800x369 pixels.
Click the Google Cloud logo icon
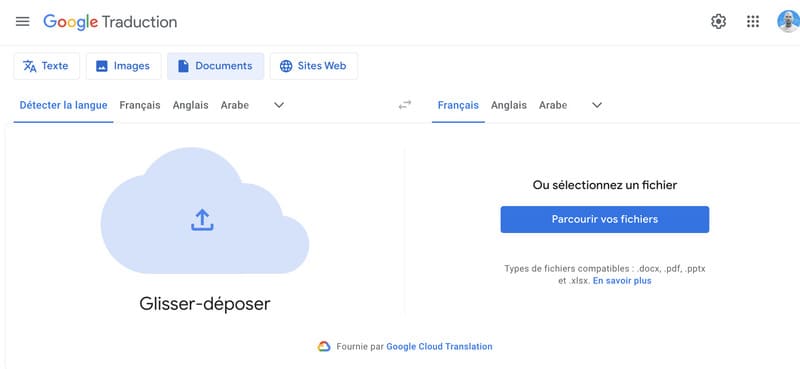[x=324, y=347]
